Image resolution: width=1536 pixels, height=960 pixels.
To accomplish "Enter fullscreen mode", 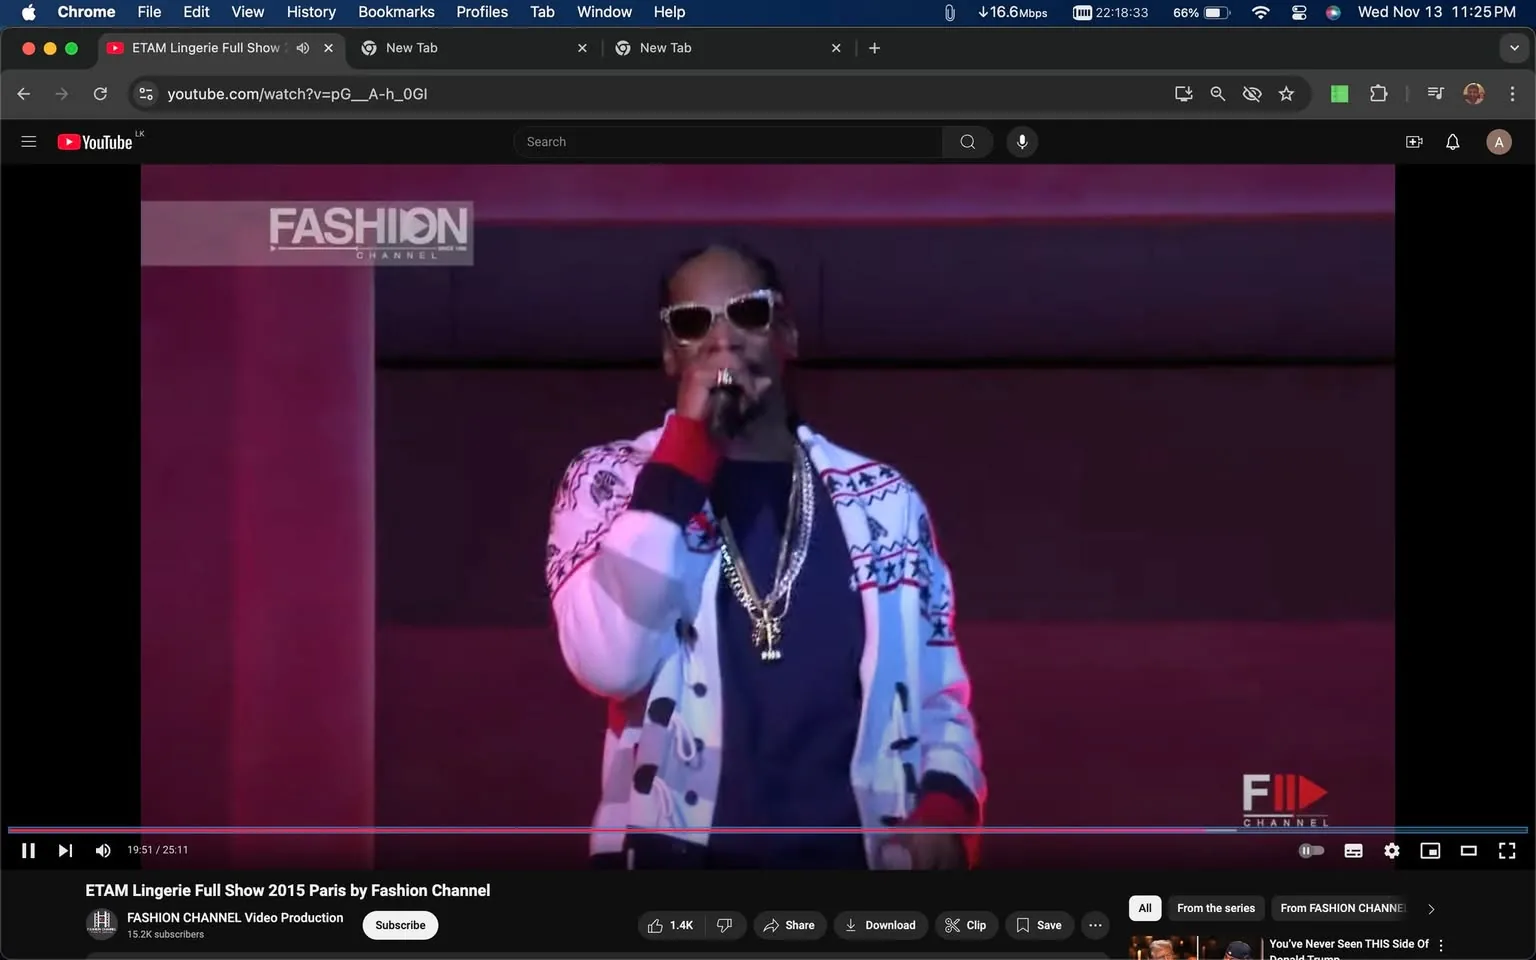I will pyautogui.click(x=1506, y=850).
